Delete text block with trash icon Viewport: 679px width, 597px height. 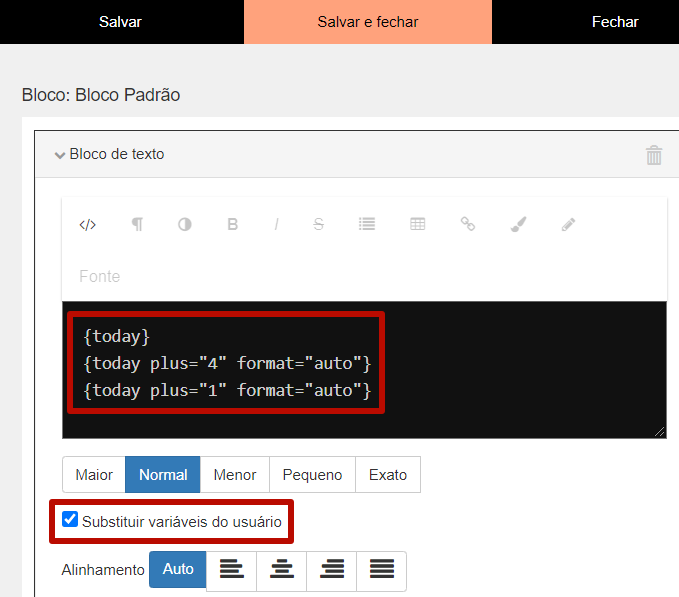(654, 155)
